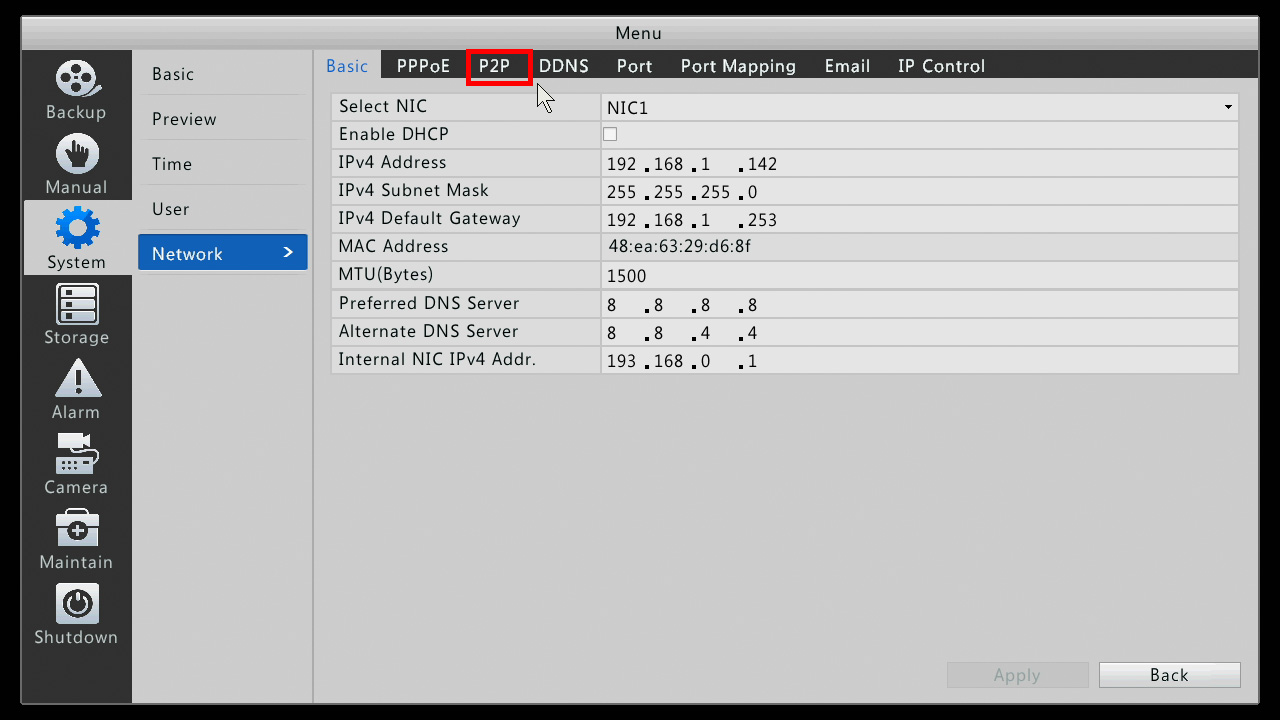Open the IP Control tab
This screenshot has width=1280, height=720.
coord(941,66)
